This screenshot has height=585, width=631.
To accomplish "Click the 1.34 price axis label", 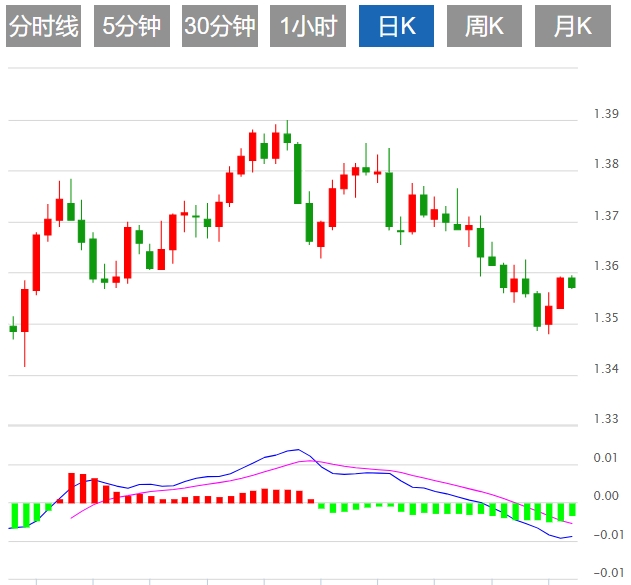I will pyautogui.click(x=606, y=369).
